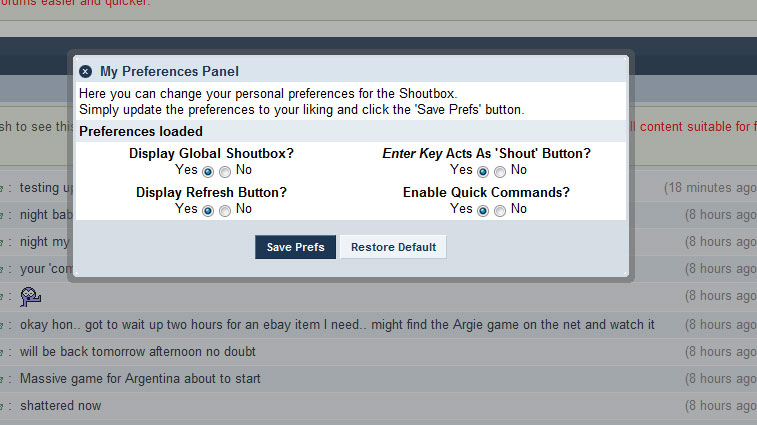Click the 'shattered now' shout message
The width and height of the screenshot is (757, 425).
[x=60, y=406]
